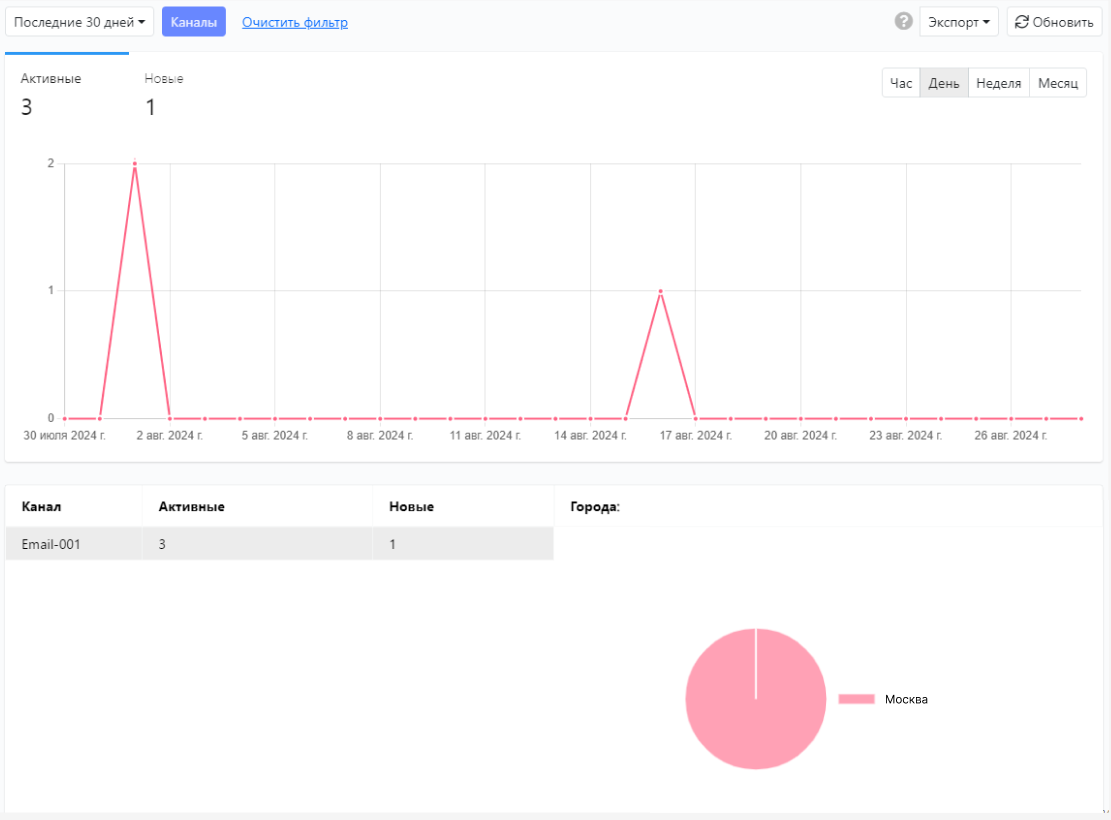1111x820 pixels.
Task: Click the 26 авг. 2024 г. axis label
Action: pyautogui.click(x=1010, y=435)
